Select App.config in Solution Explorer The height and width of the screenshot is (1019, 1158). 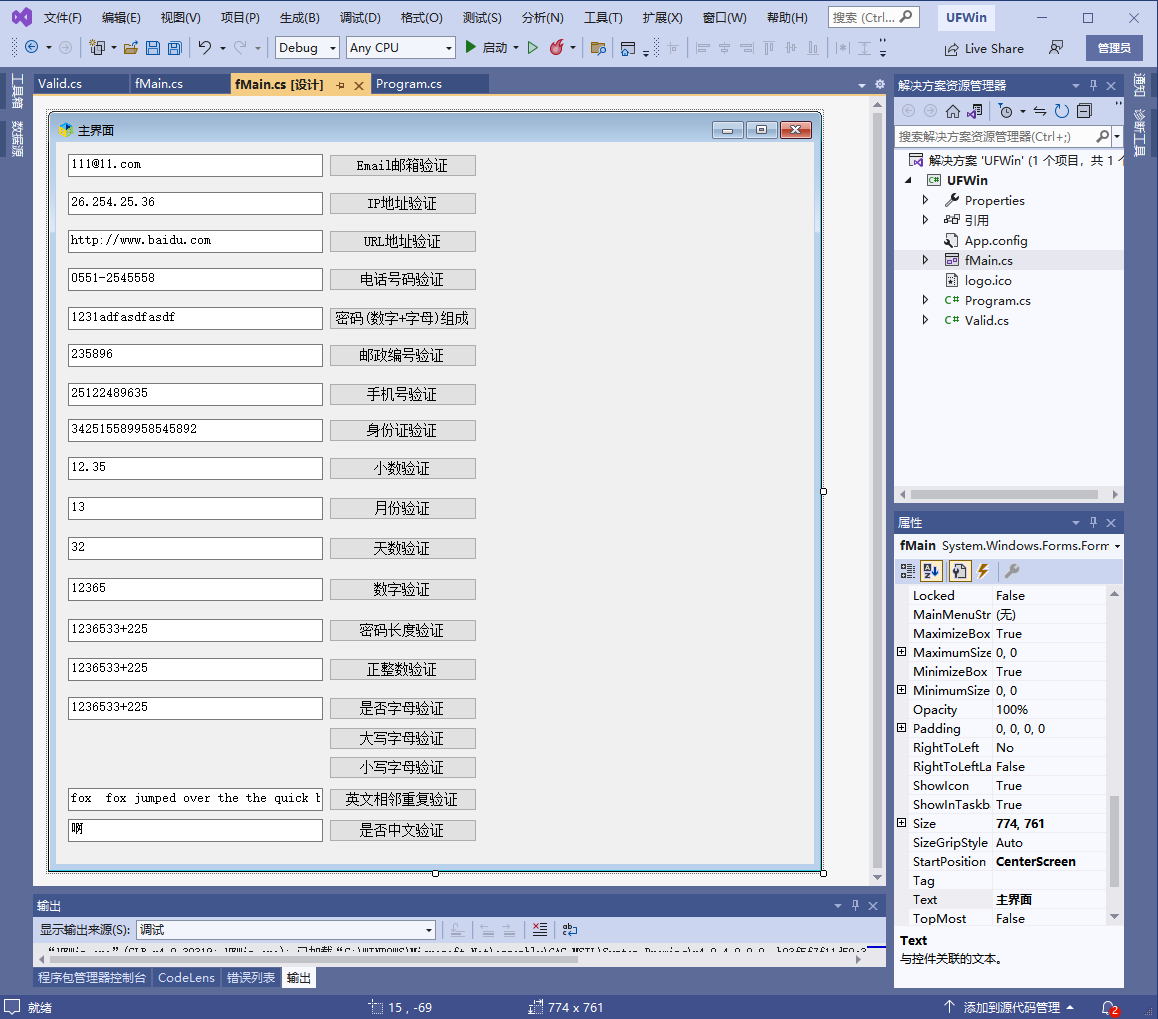click(x=996, y=241)
